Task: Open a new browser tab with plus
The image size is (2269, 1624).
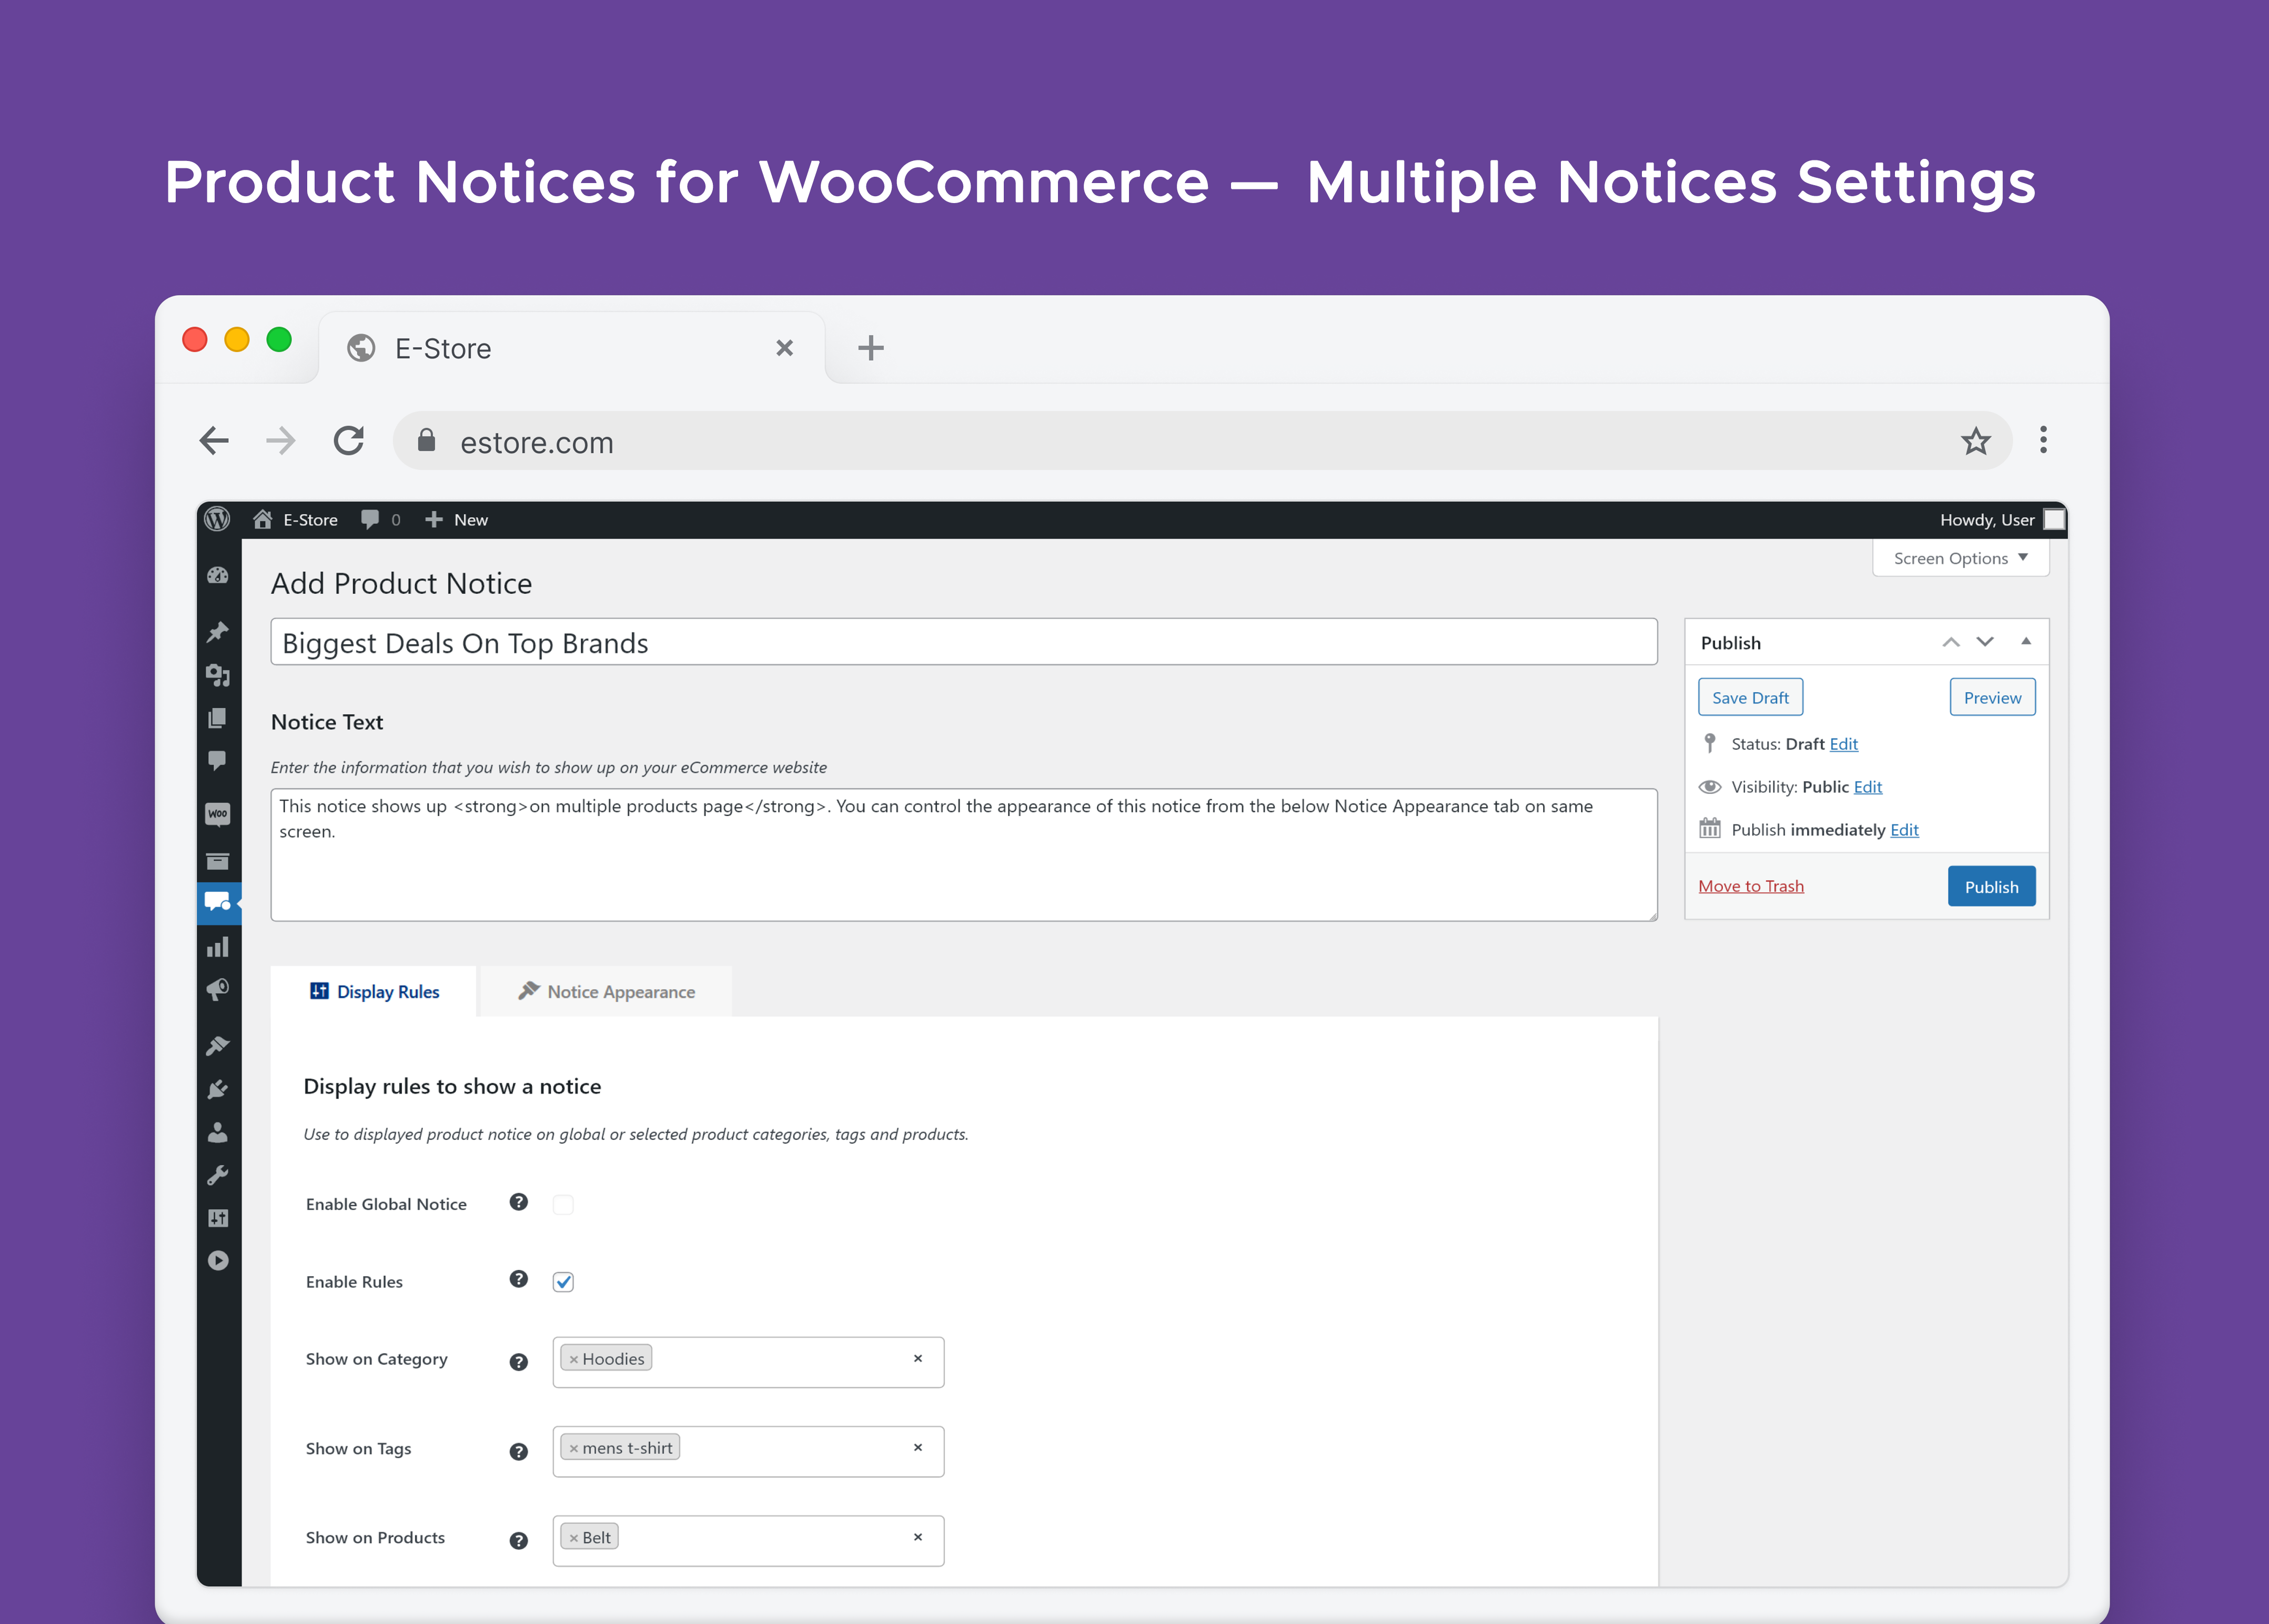Action: point(871,348)
